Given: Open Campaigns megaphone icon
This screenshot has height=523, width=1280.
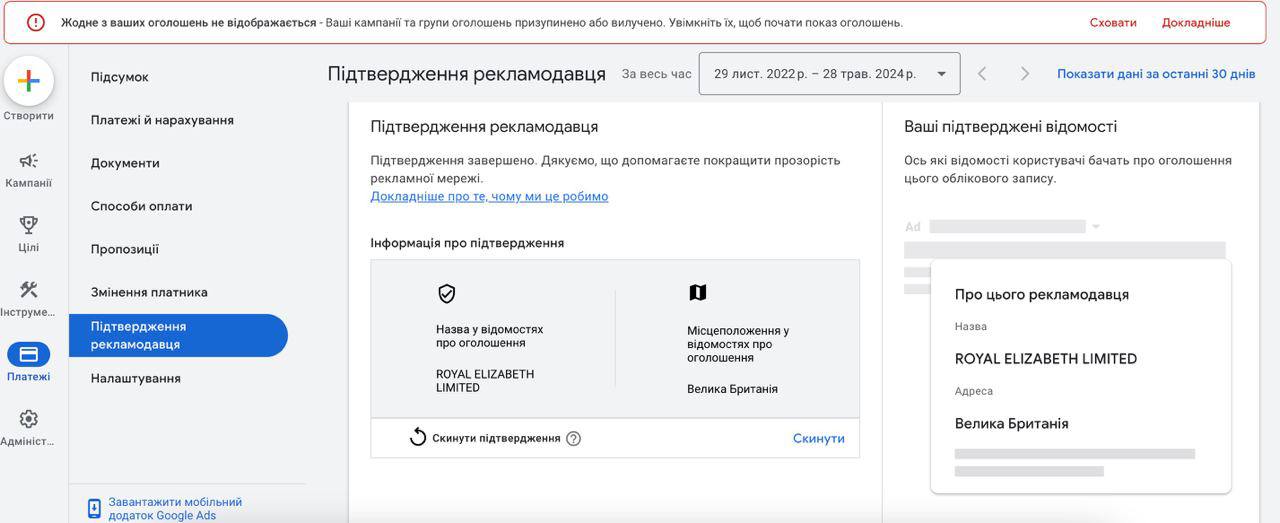Looking at the screenshot, I should point(29,161).
